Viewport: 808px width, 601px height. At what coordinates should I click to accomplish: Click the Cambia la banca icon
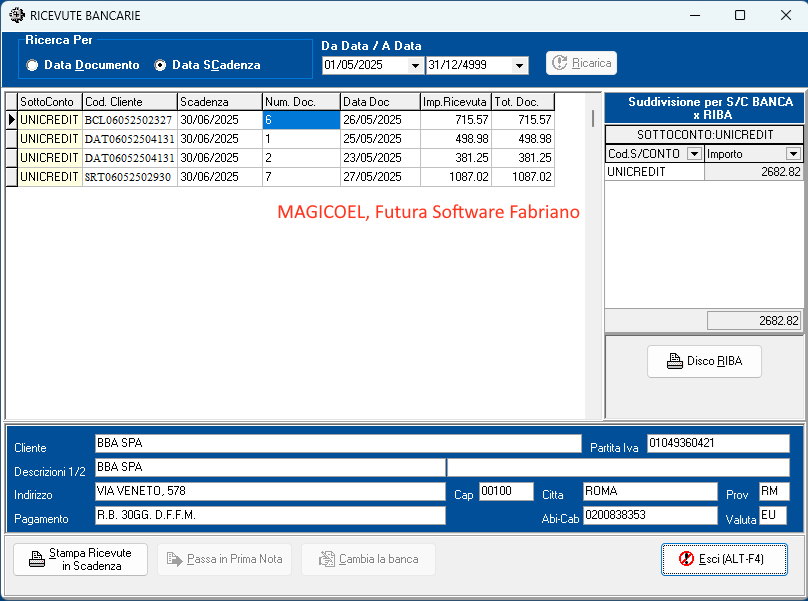(327, 559)
